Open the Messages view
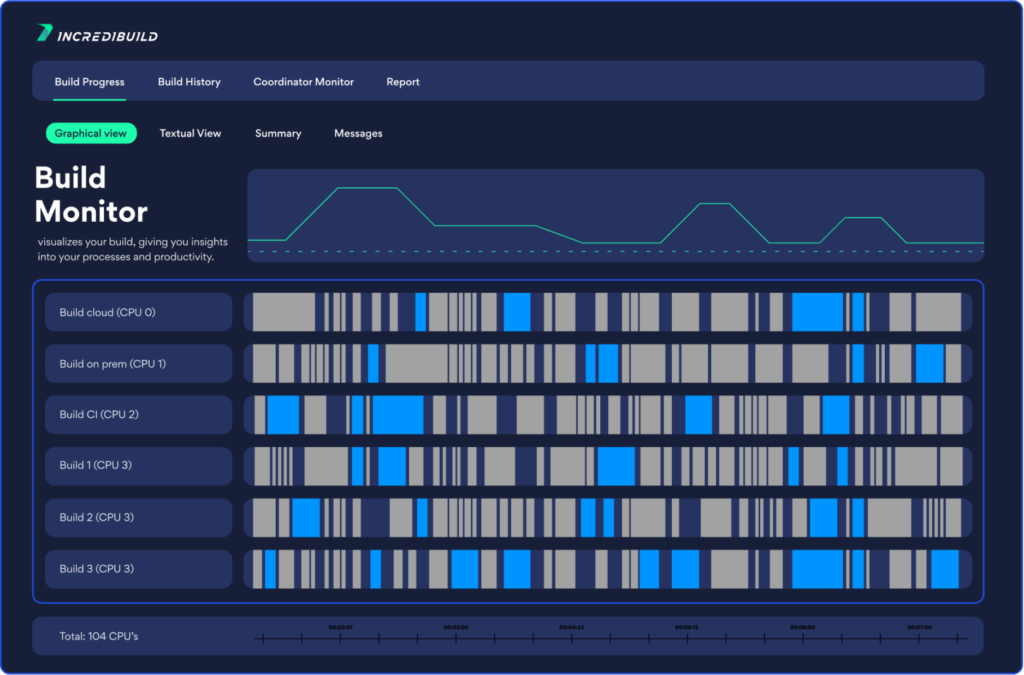Image resolution: width=1024 pixels, height=675 pixels. click(x=358, y=133)
